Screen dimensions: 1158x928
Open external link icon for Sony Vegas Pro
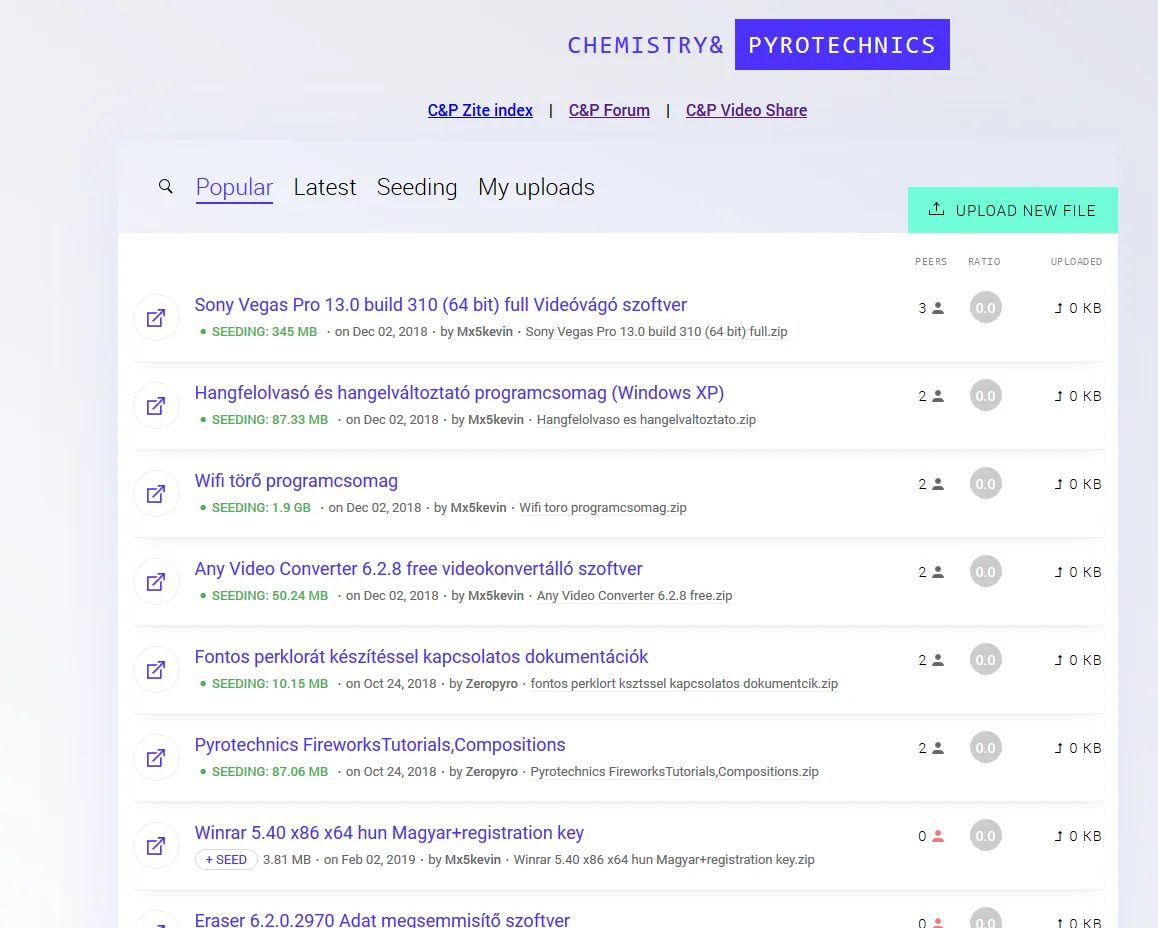click(x=156, y=318)
